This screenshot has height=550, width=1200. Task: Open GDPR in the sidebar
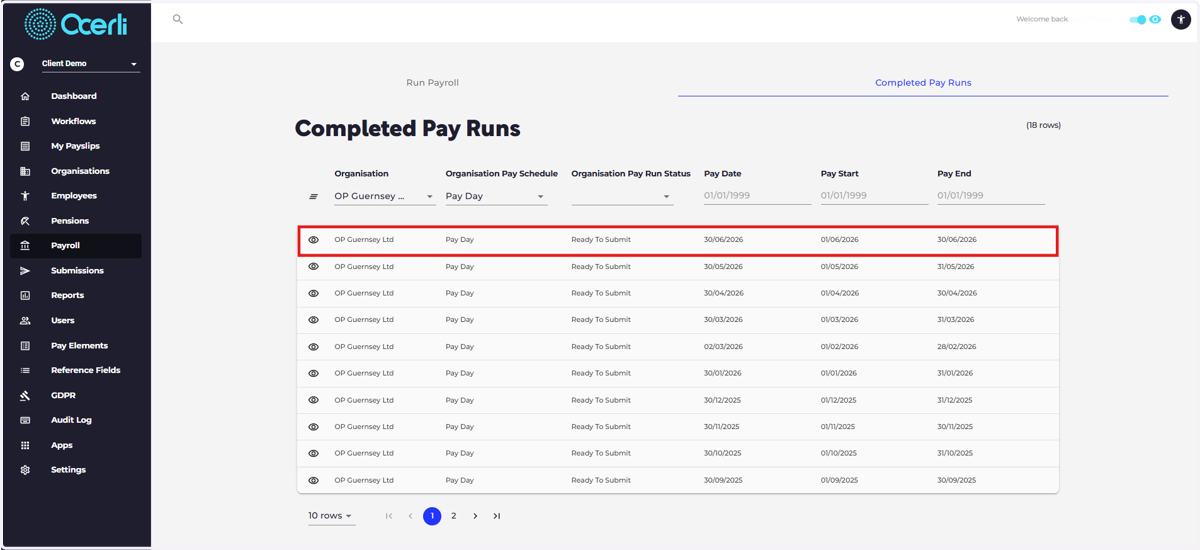[63, 395]
